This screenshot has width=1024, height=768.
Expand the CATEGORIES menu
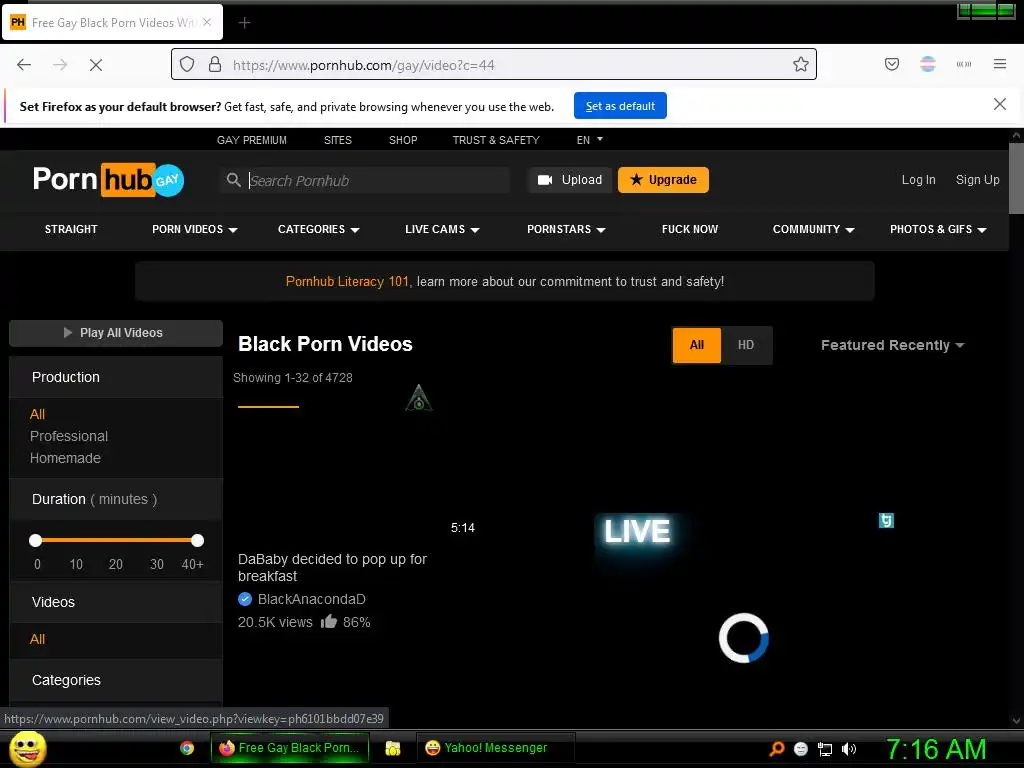pyautogui.click(x=319, y=229)
